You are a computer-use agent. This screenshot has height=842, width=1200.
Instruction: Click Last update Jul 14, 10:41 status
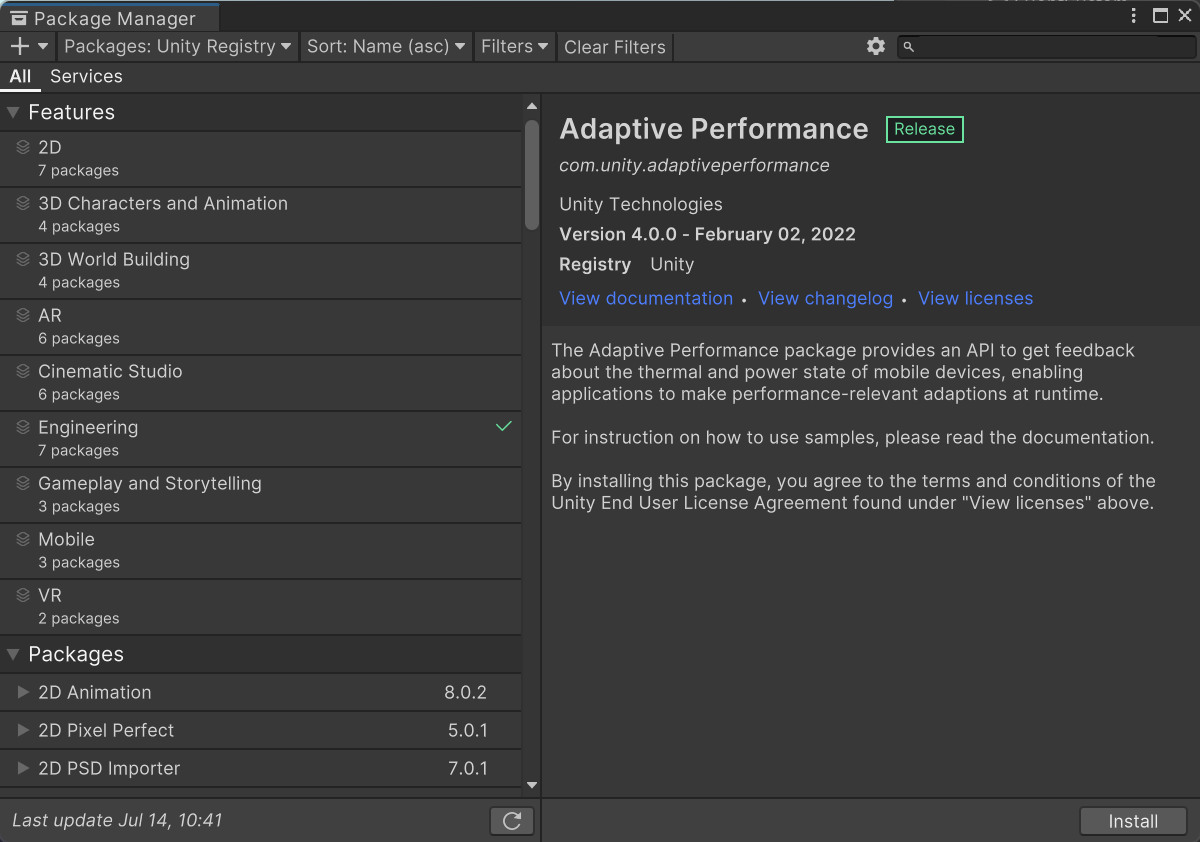point(117,820)
